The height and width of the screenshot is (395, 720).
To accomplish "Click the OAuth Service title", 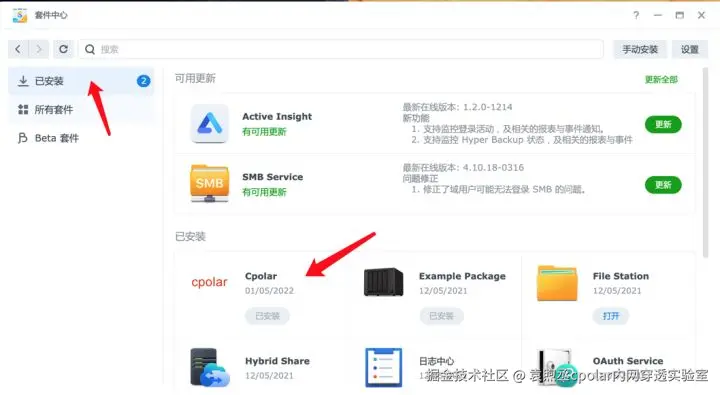I will tap(628, 361).
